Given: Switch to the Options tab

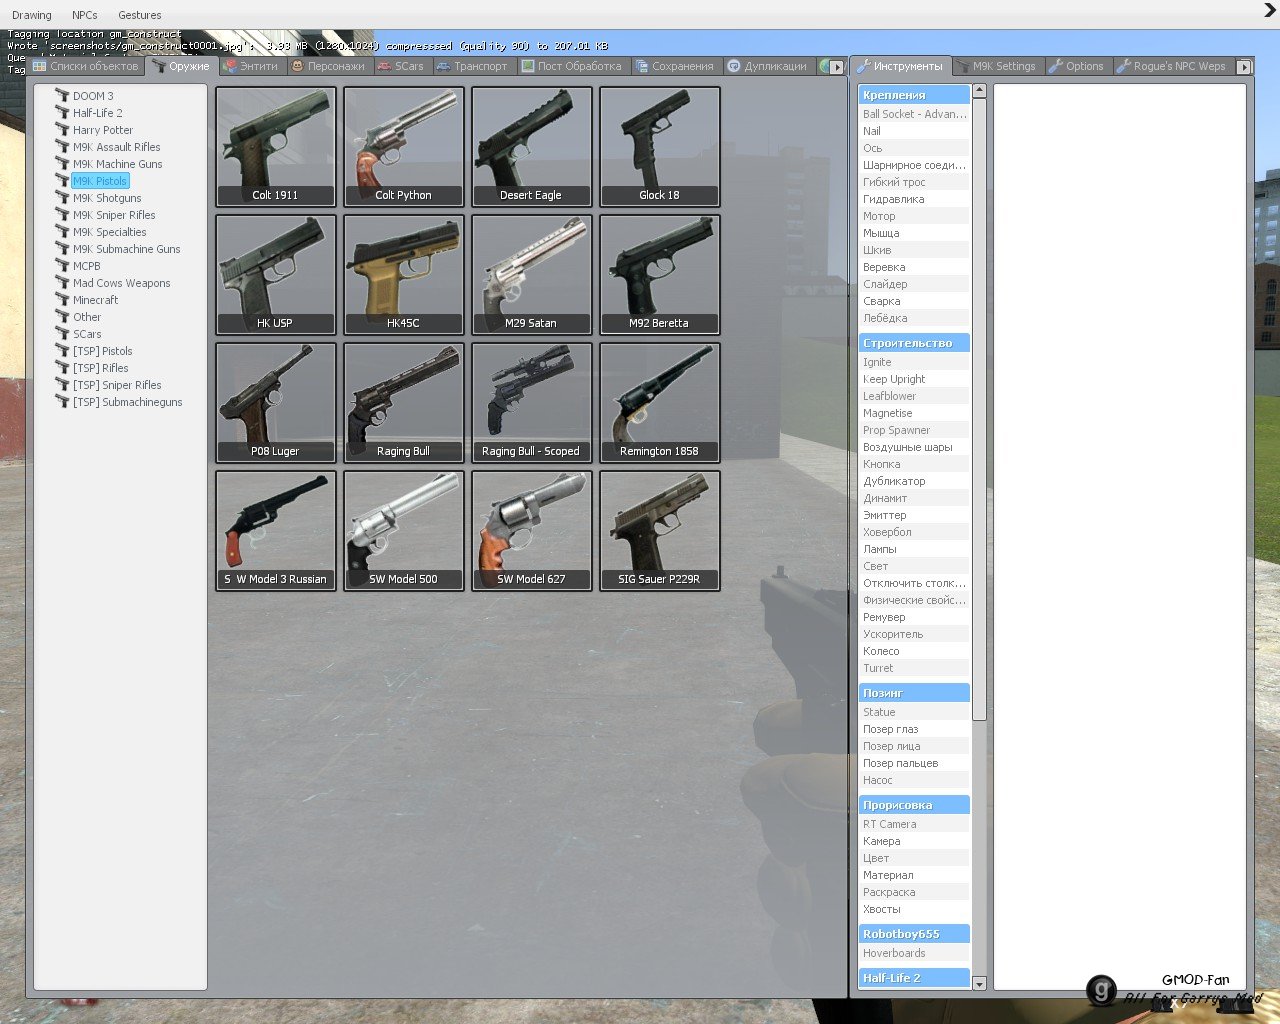Looking at the screenshot, I should [1077, 66].
